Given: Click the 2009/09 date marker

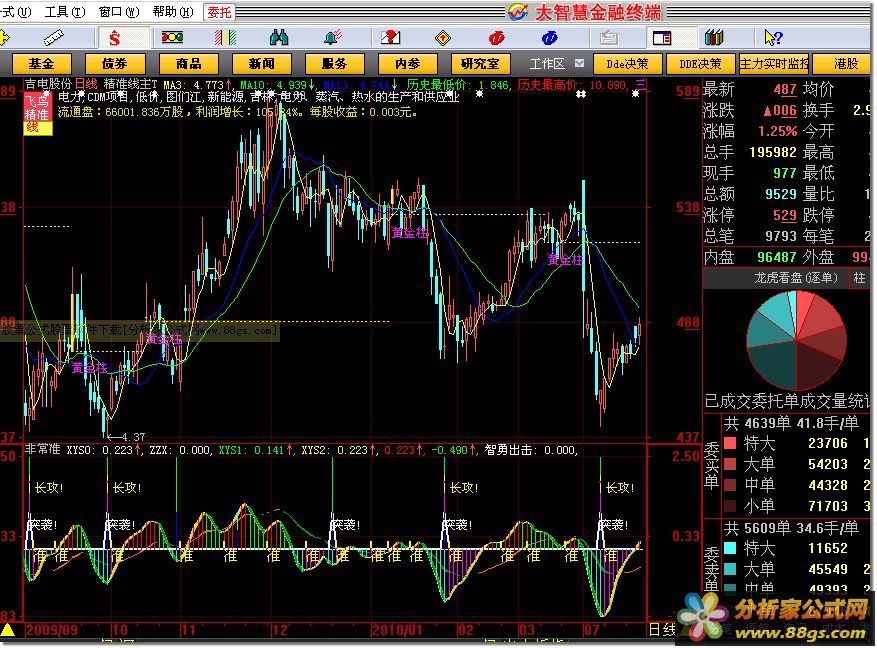Looking at the screenshot, I should [x=51, y=630].
